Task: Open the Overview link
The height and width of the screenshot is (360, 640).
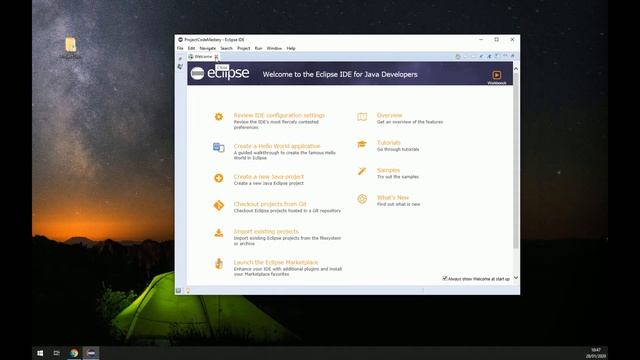Action: tap(389, 116)
